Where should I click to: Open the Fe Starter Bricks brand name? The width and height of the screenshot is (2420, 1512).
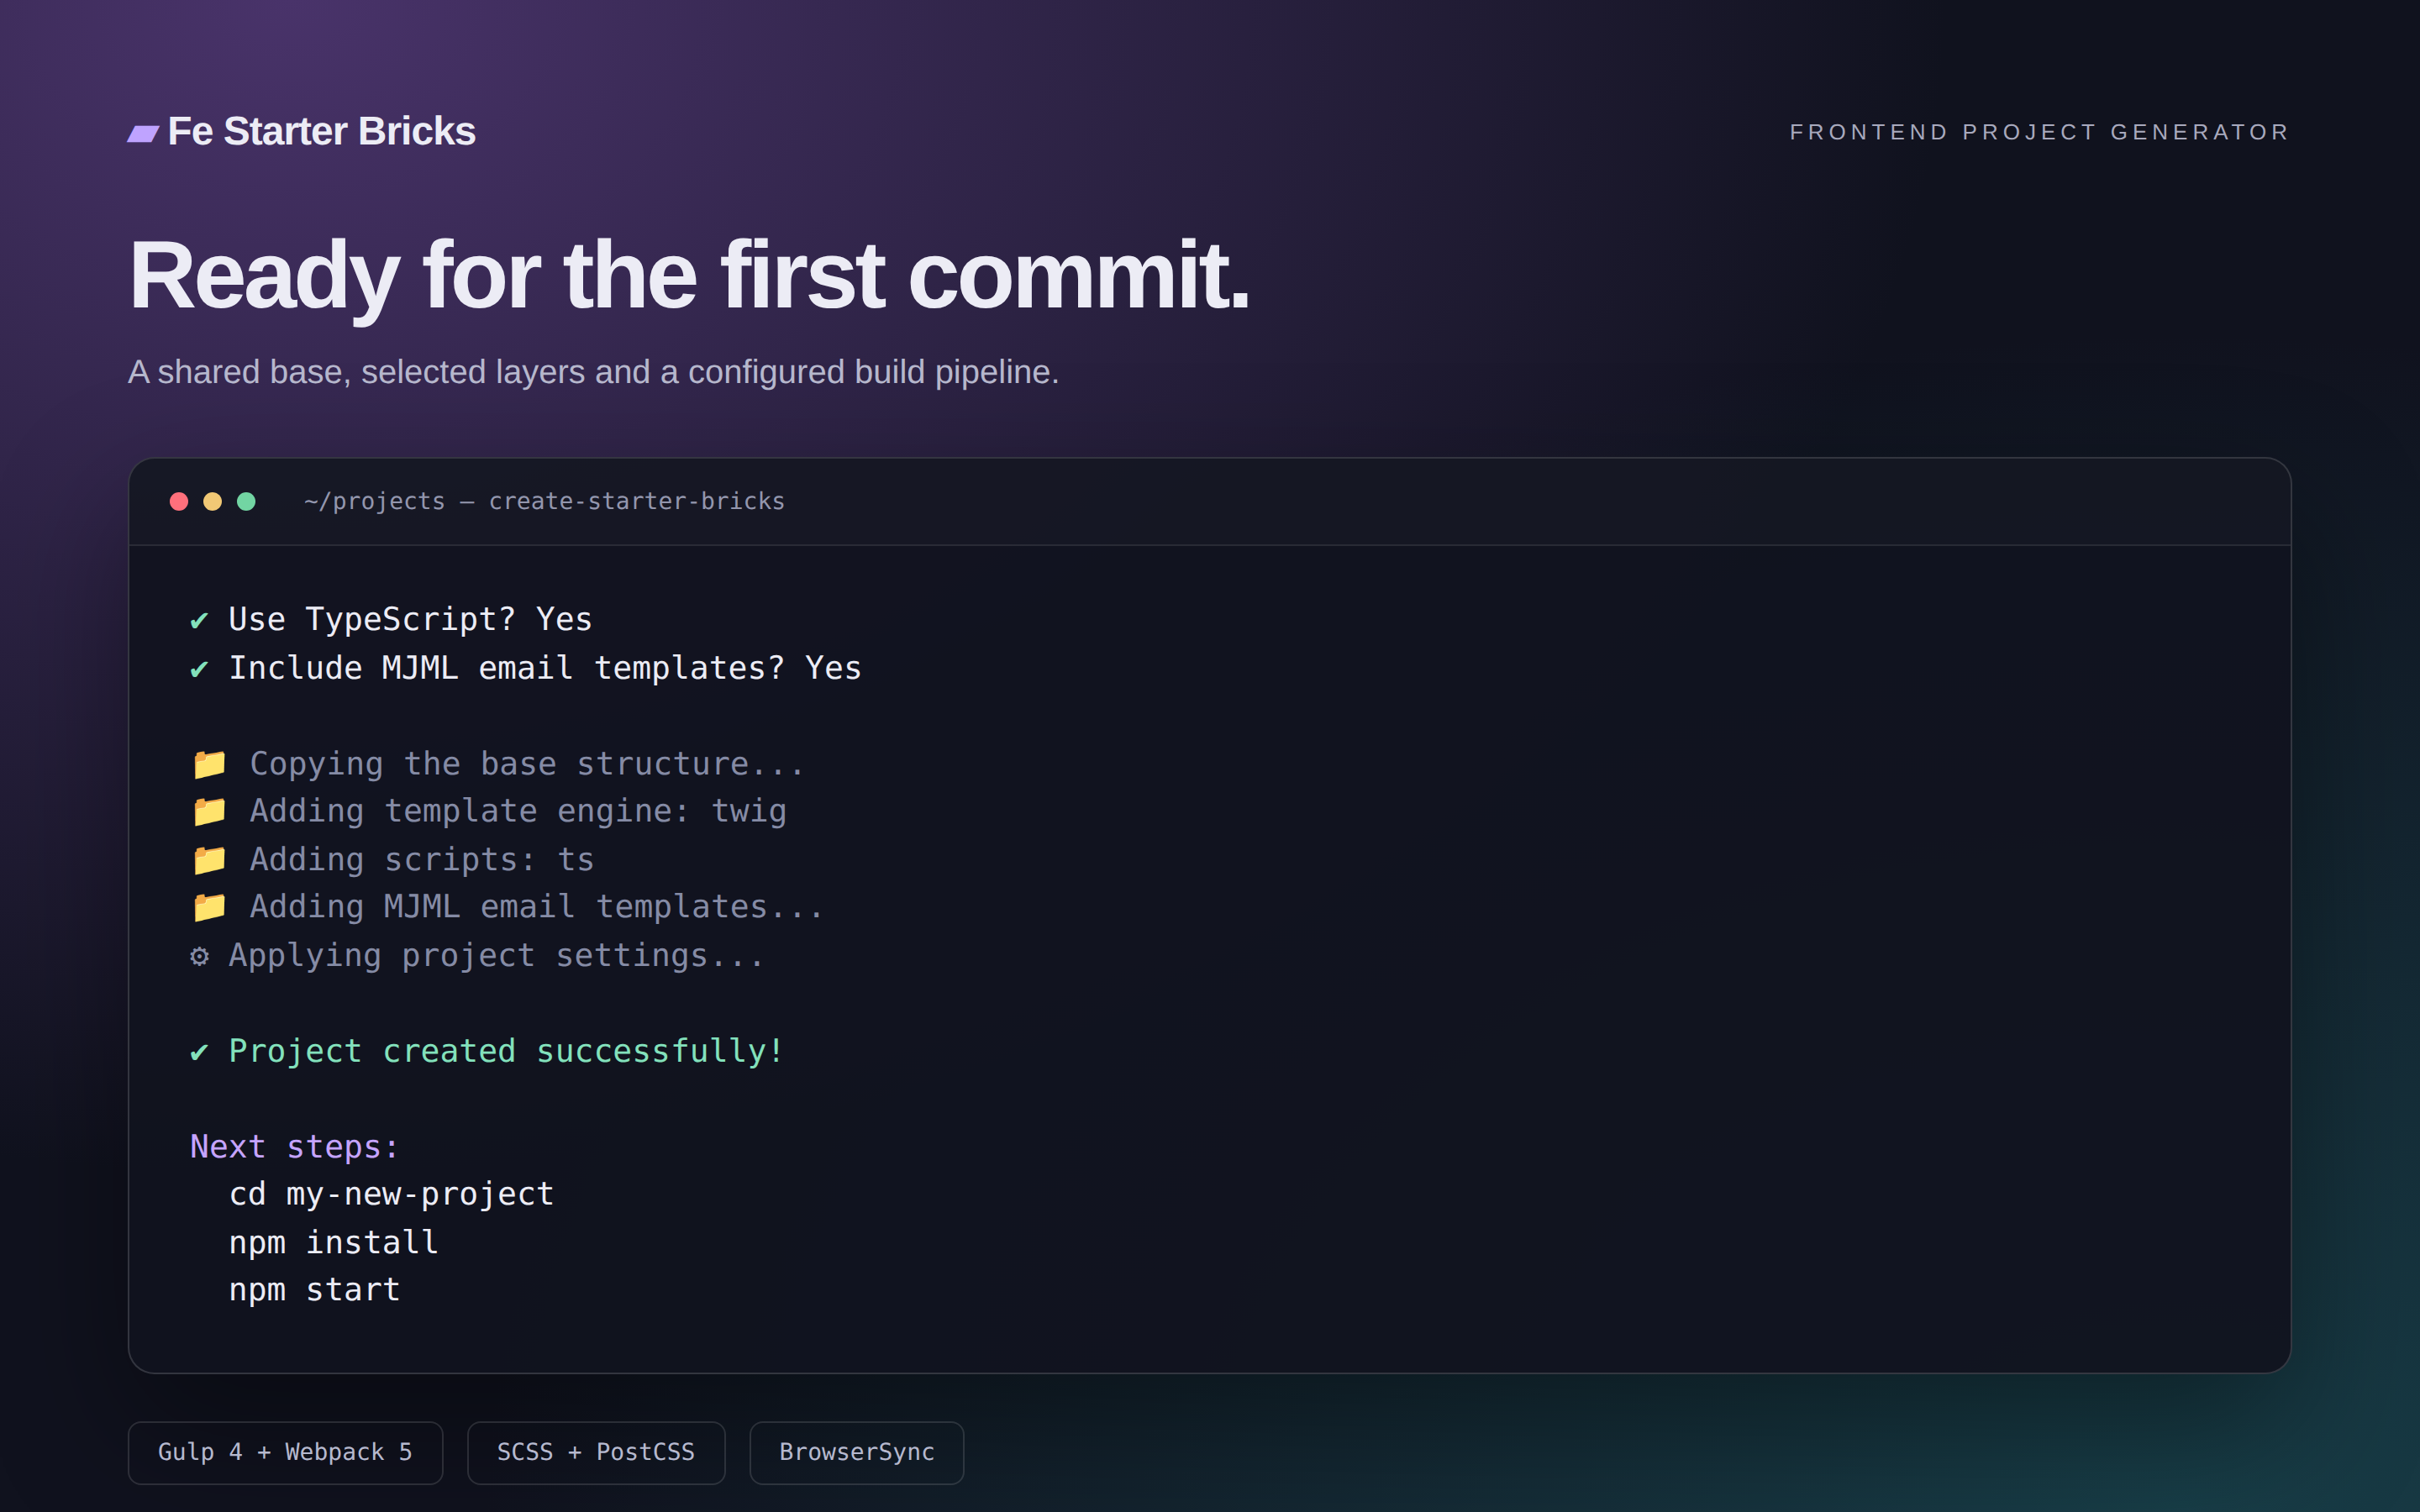[x=321, y=131]
